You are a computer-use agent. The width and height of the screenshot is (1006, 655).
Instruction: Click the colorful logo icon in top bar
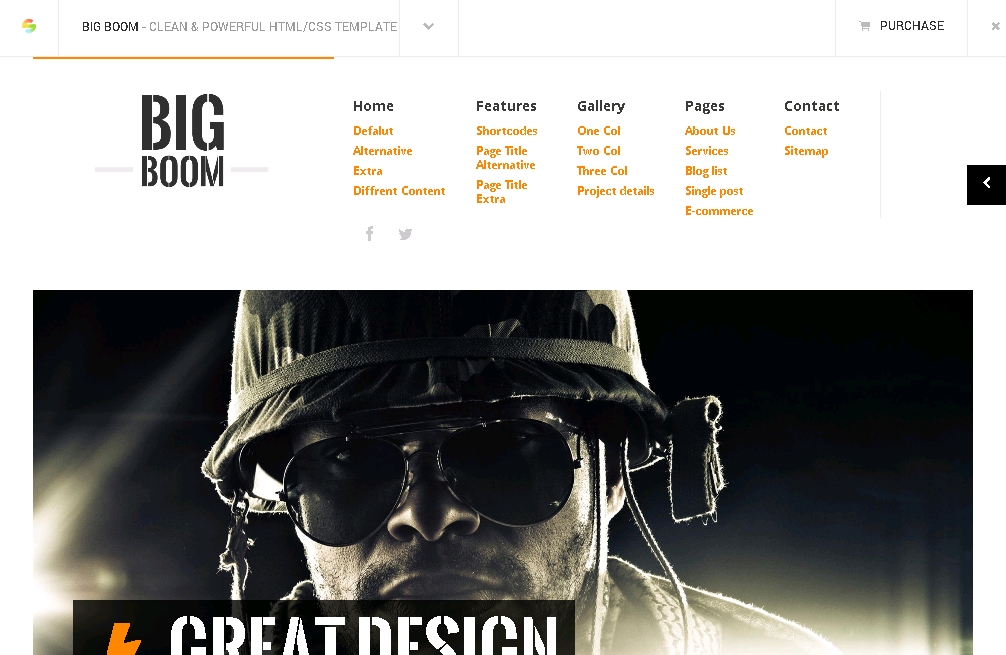29,26
